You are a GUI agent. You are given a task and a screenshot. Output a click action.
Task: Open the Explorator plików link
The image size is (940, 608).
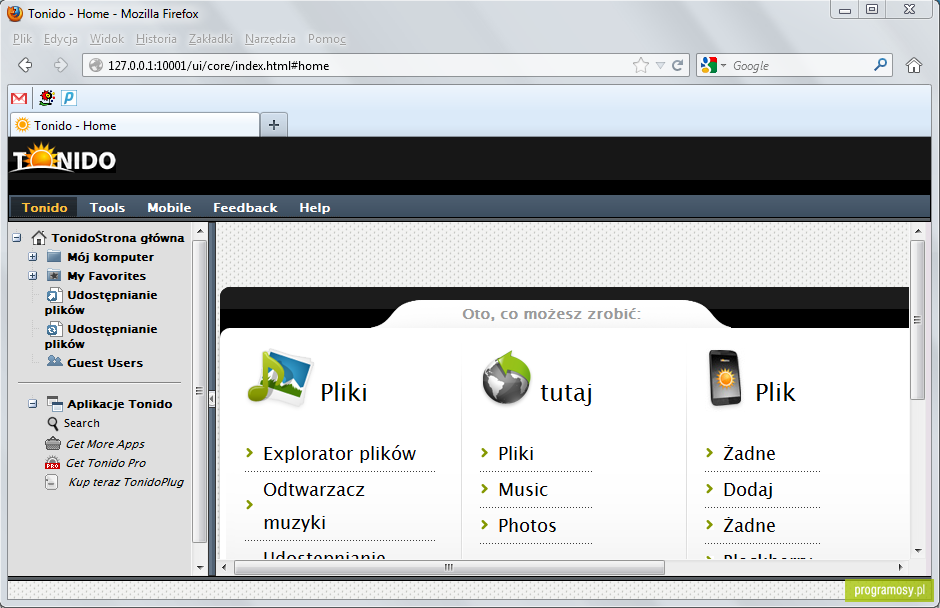pos(339,453)
